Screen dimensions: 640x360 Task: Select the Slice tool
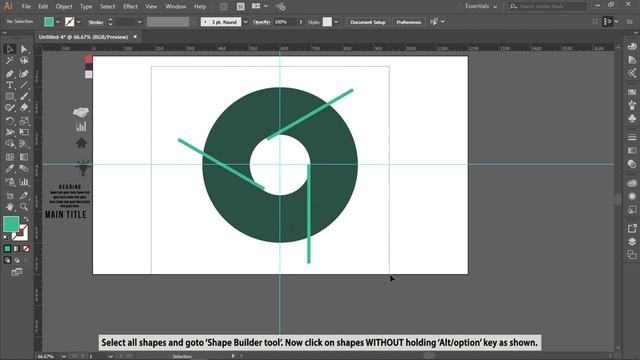click(24, 196)
